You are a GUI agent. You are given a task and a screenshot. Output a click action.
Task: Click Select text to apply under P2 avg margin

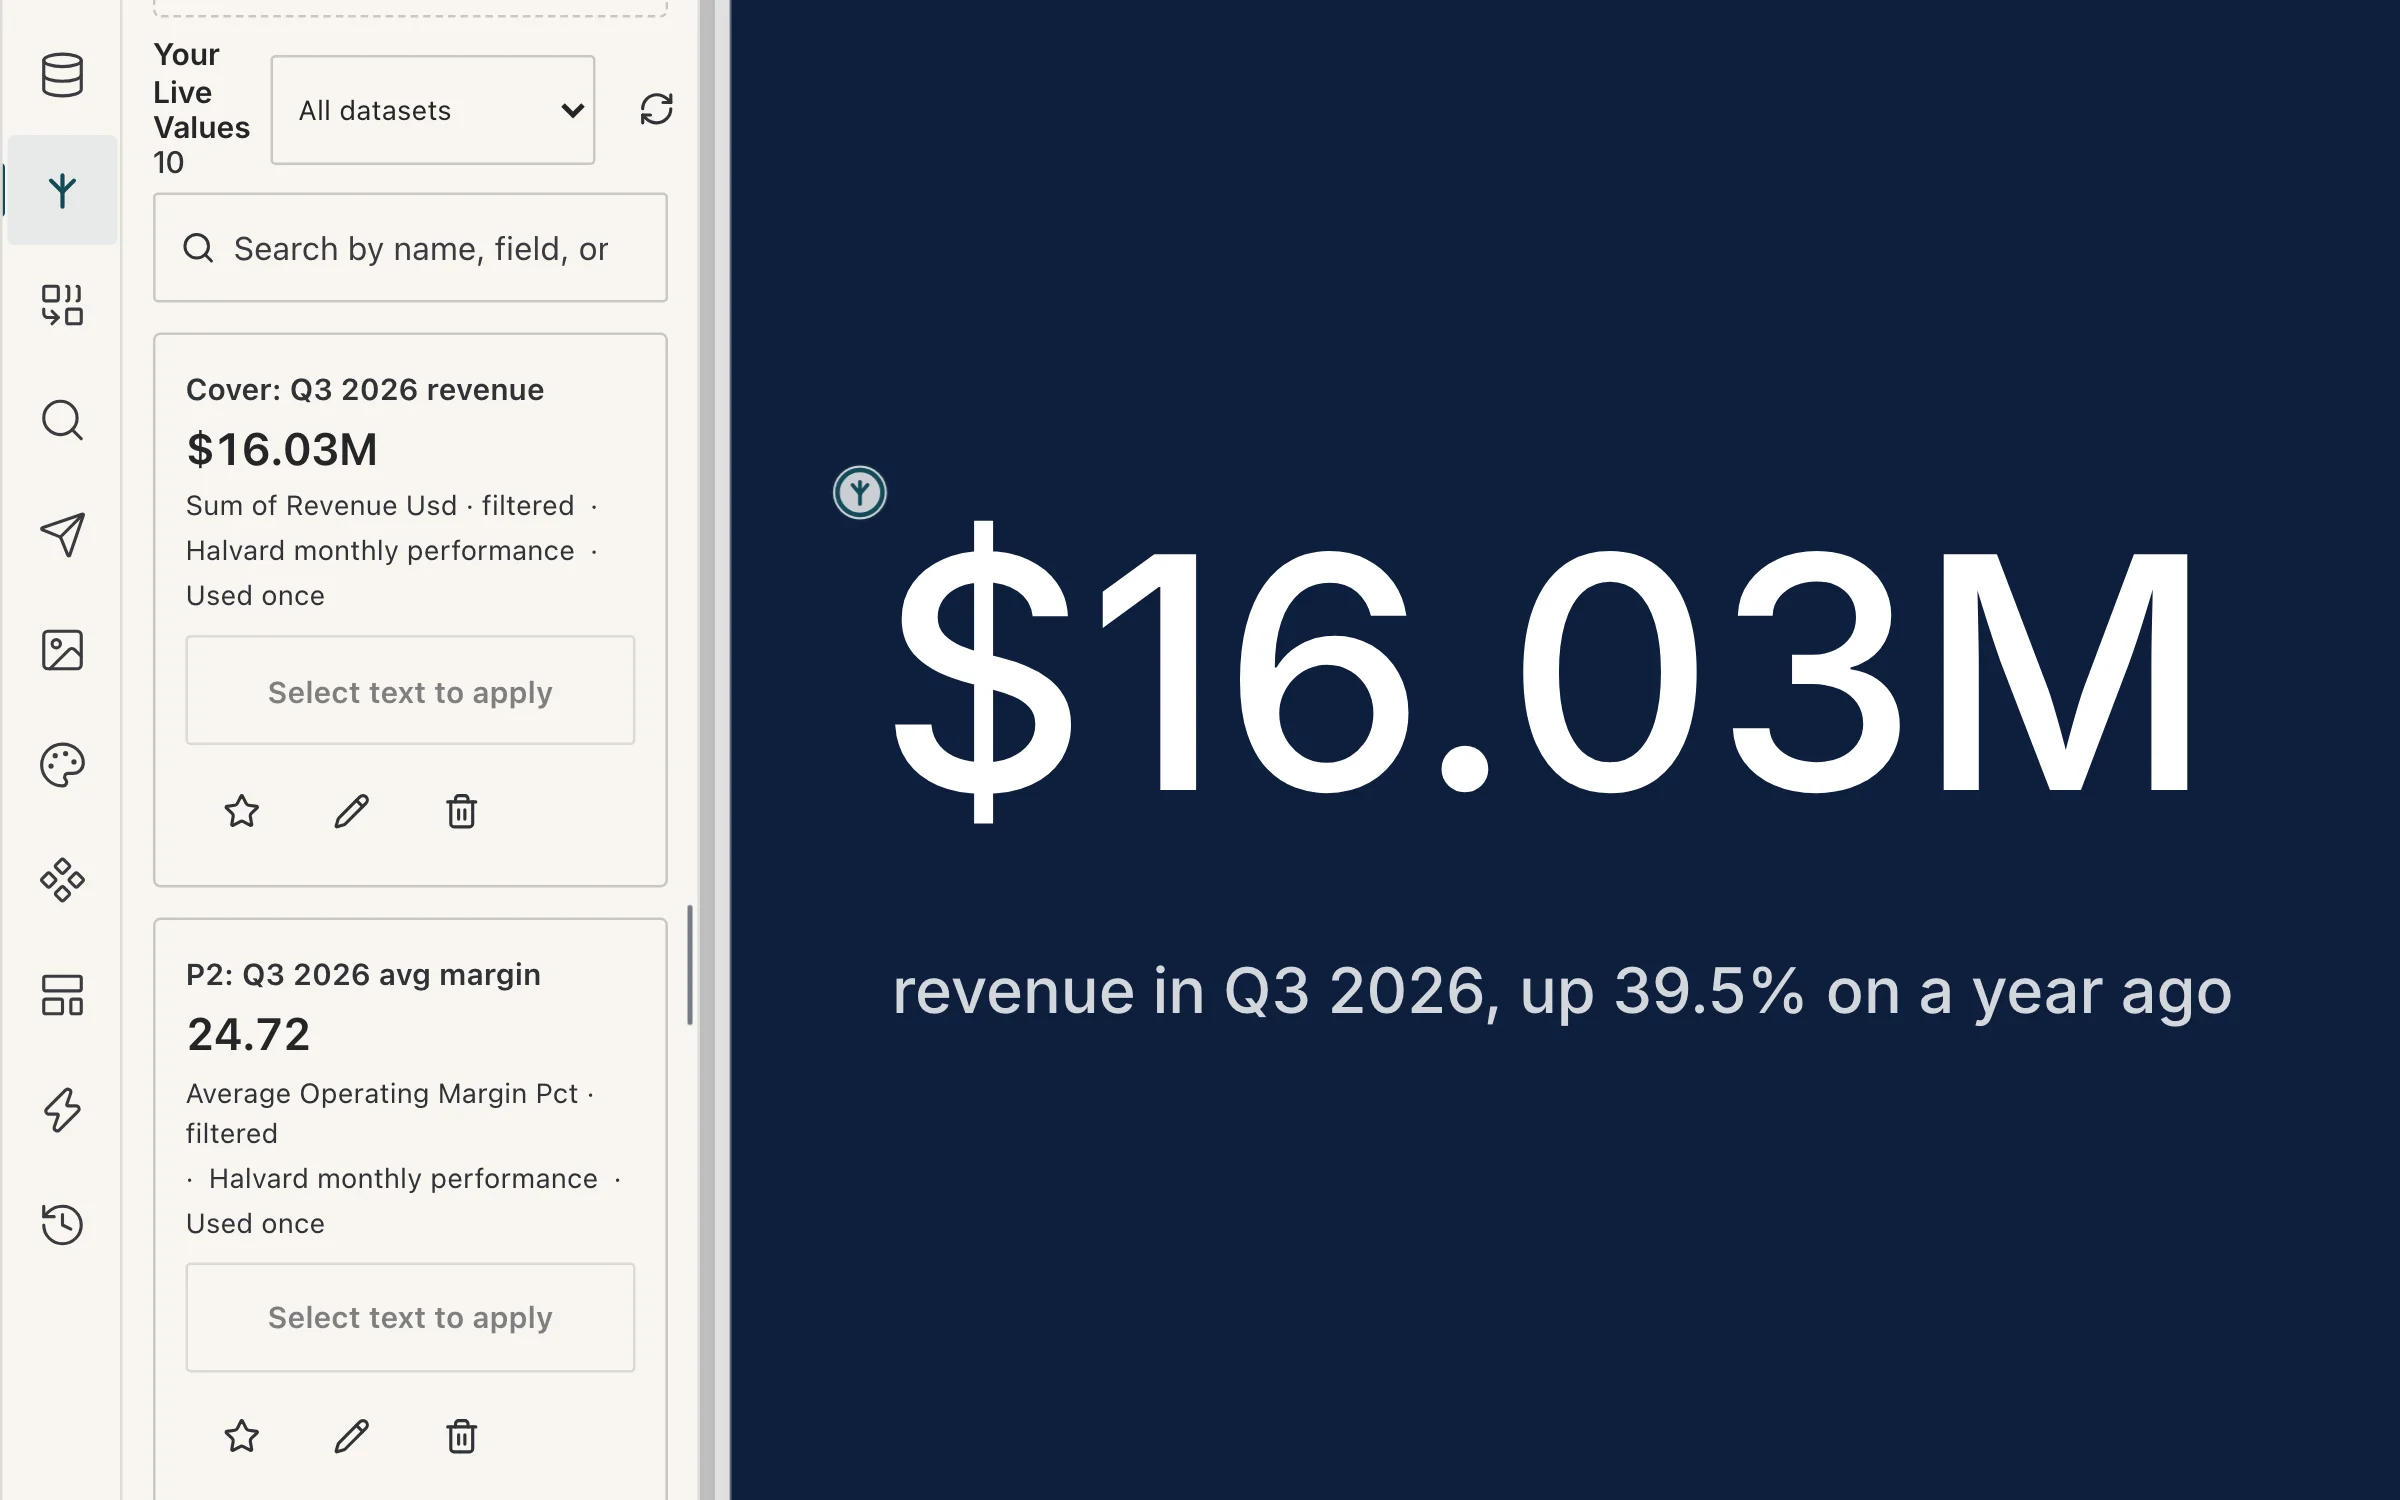tap(410, 1317)
